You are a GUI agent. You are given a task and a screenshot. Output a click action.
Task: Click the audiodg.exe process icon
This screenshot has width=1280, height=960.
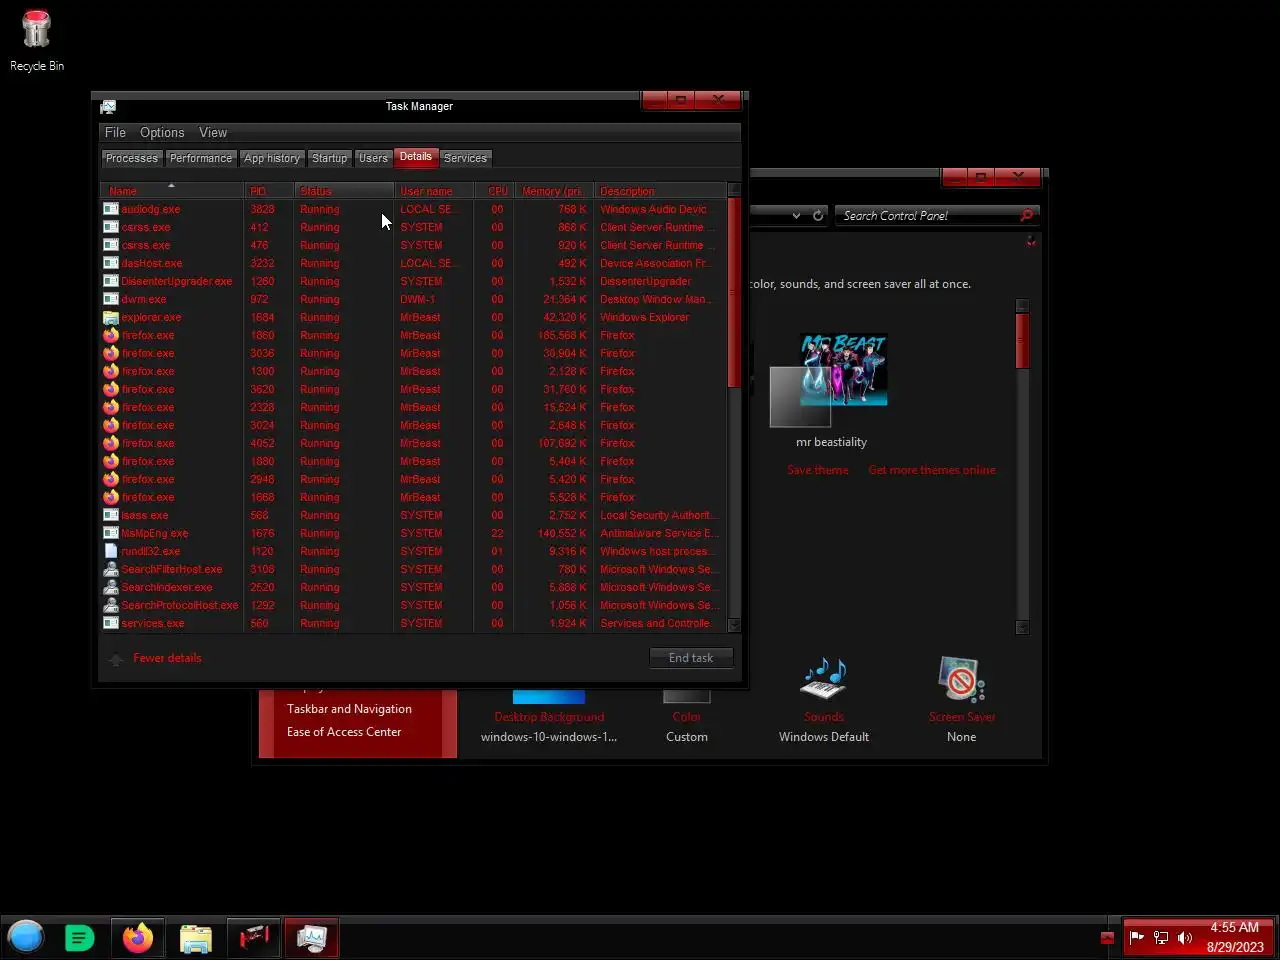point(111,209)
